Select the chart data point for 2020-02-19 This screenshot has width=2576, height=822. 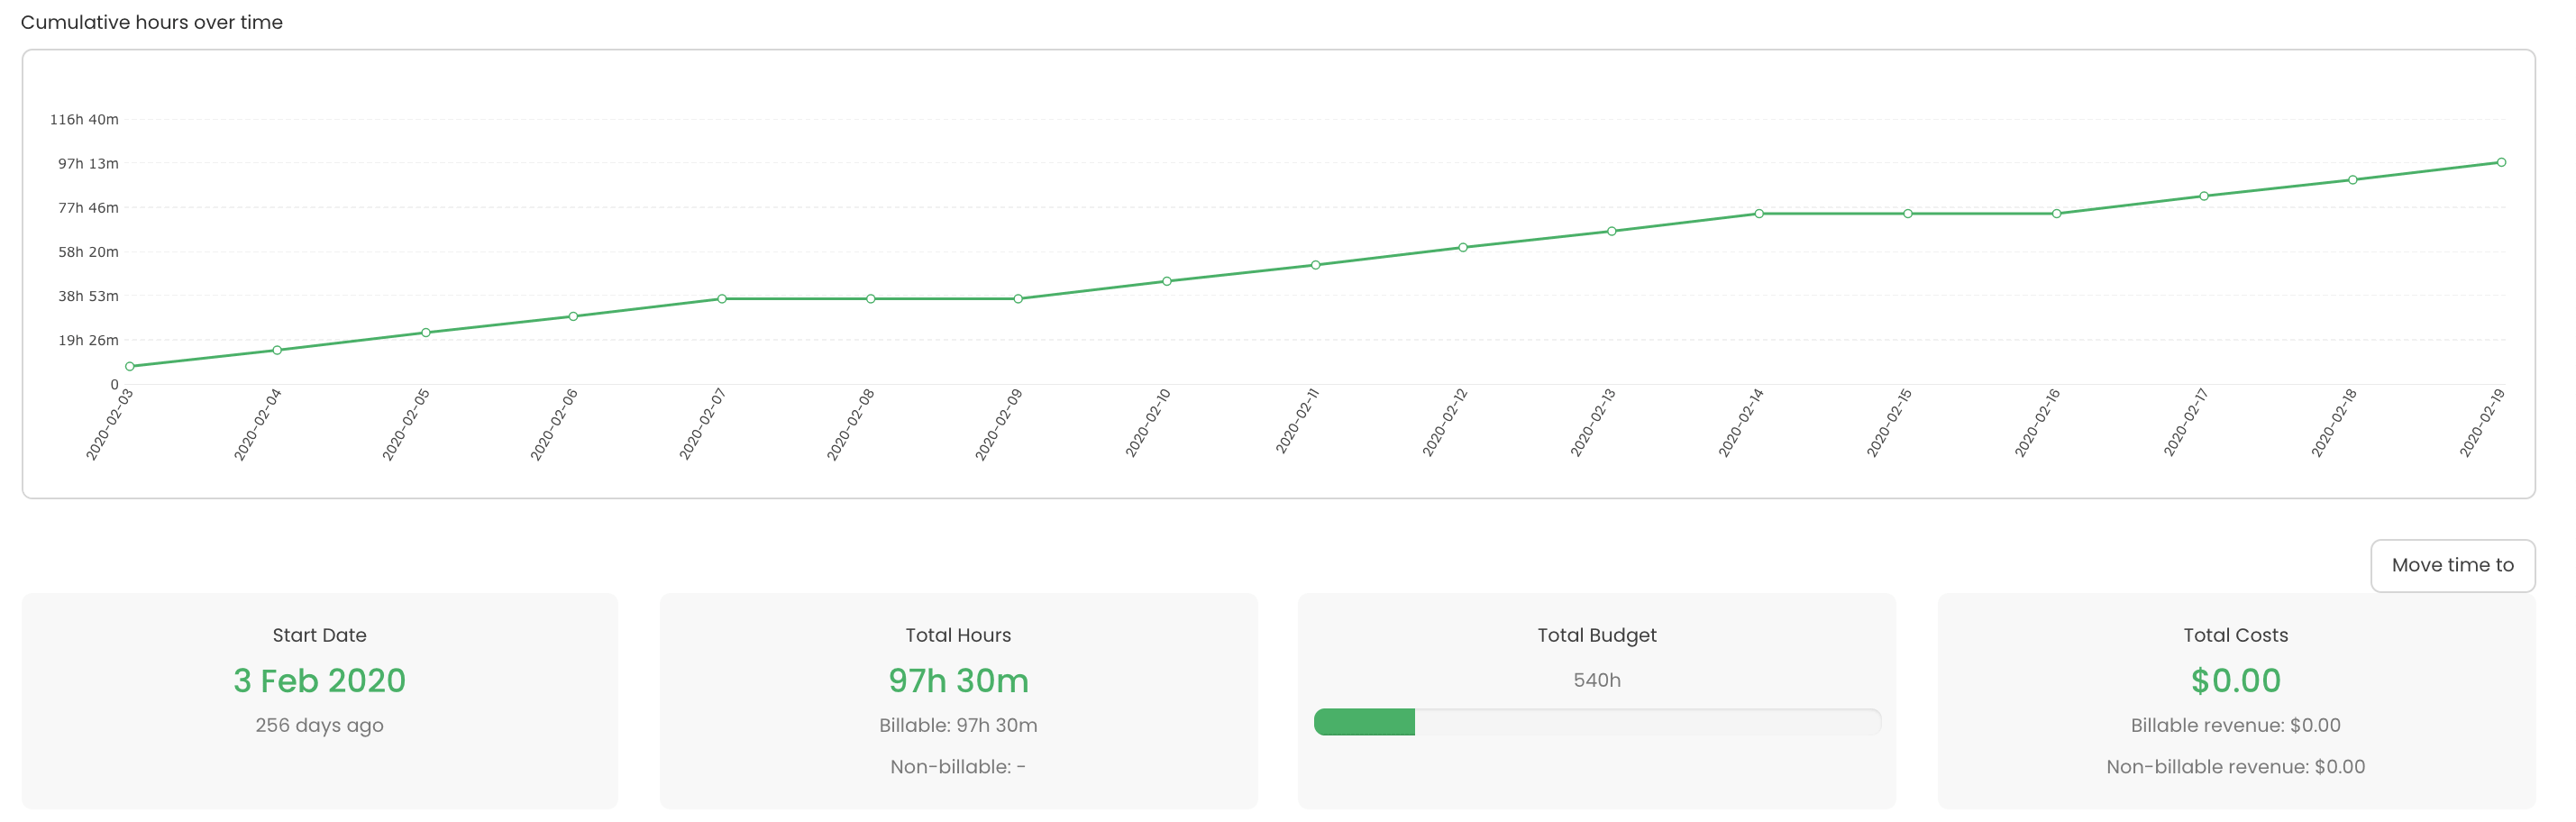(2501, 162)
